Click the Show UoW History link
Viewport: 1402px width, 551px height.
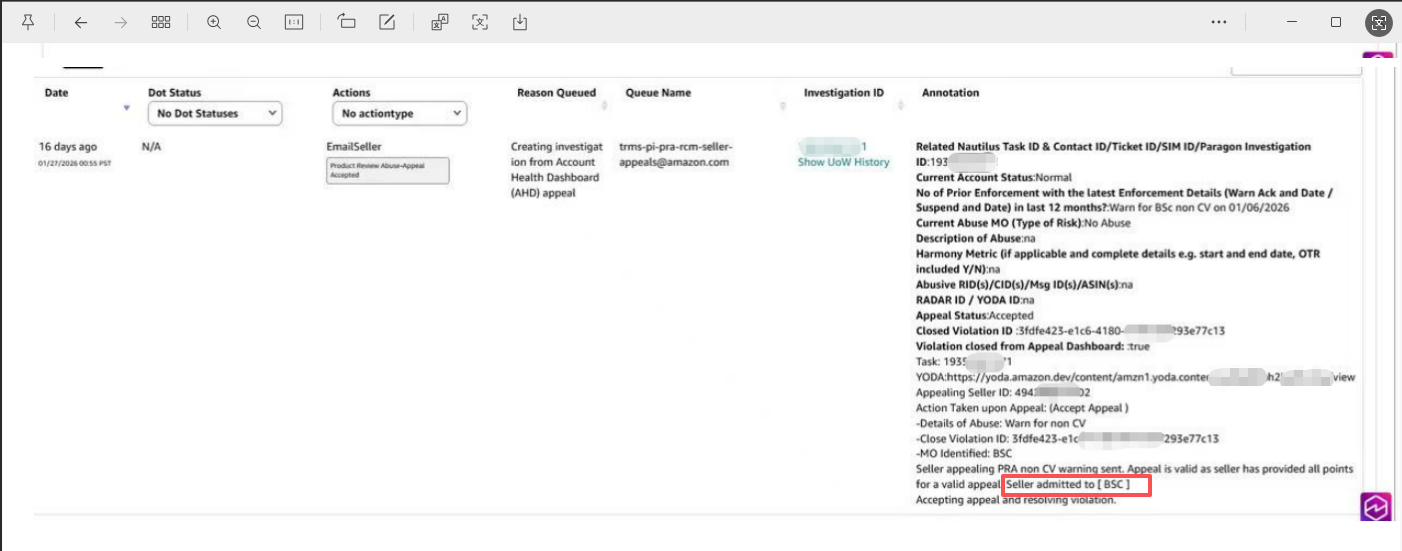coord(843,162)
